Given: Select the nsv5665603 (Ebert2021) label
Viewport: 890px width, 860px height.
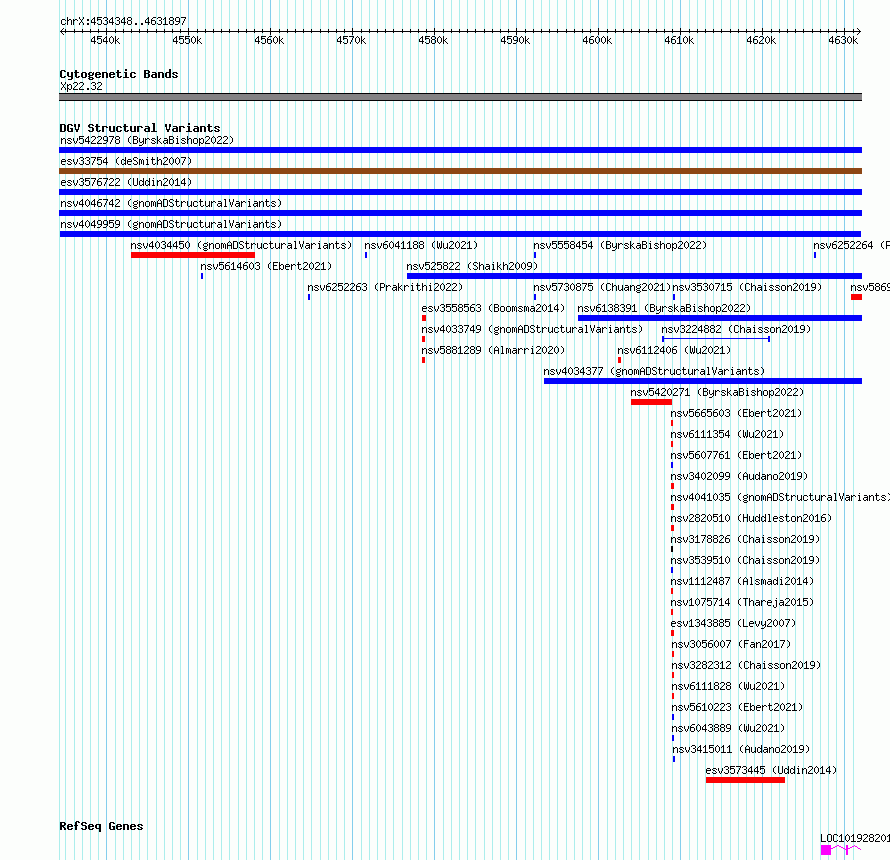Looking at the screenshot, I should [736, 413].
